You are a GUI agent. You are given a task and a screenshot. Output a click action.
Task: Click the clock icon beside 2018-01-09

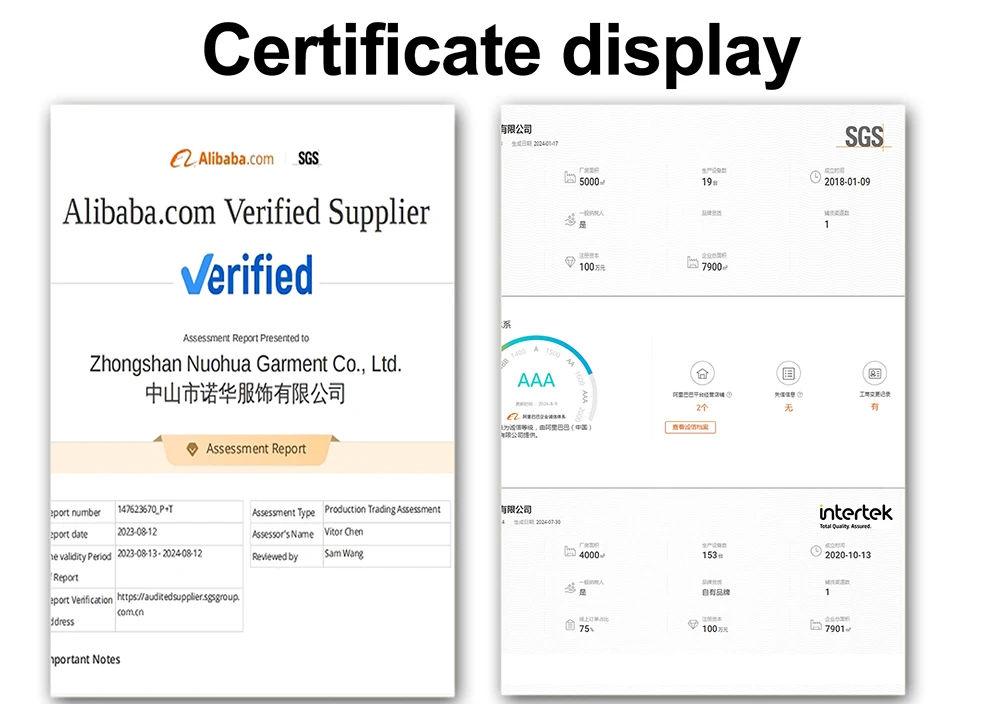pyautogui.click(x=815, y=177)
